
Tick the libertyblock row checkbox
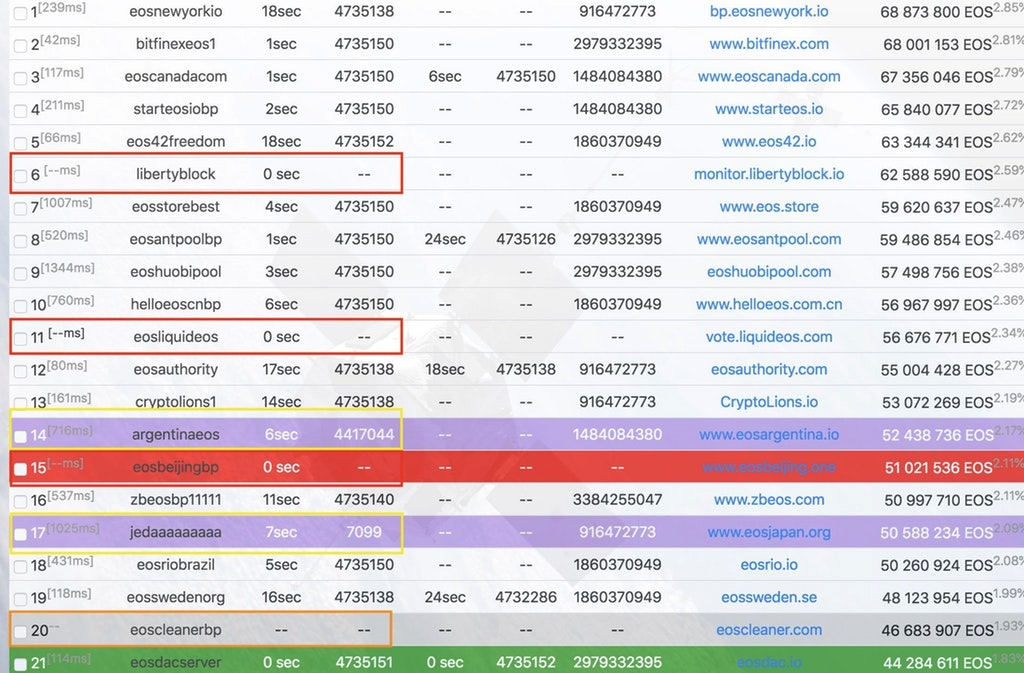[20, 176]
